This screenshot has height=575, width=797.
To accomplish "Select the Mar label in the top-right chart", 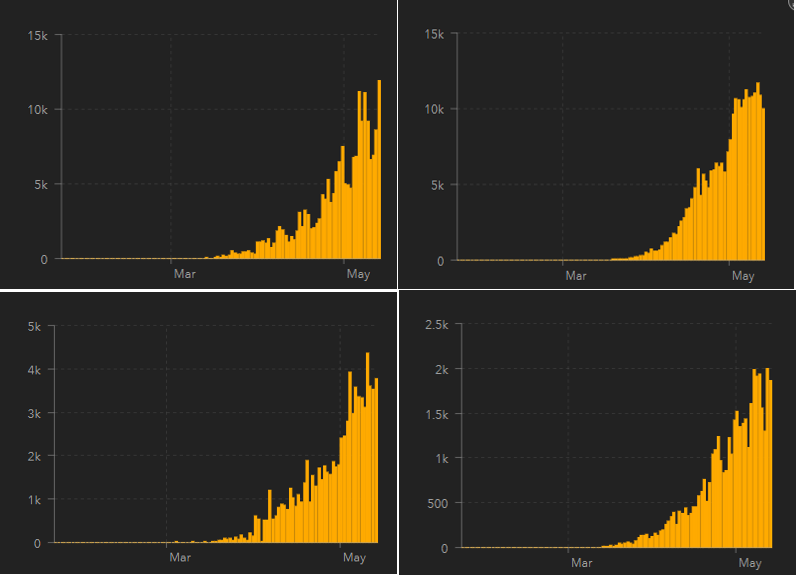I will (575, 275).
